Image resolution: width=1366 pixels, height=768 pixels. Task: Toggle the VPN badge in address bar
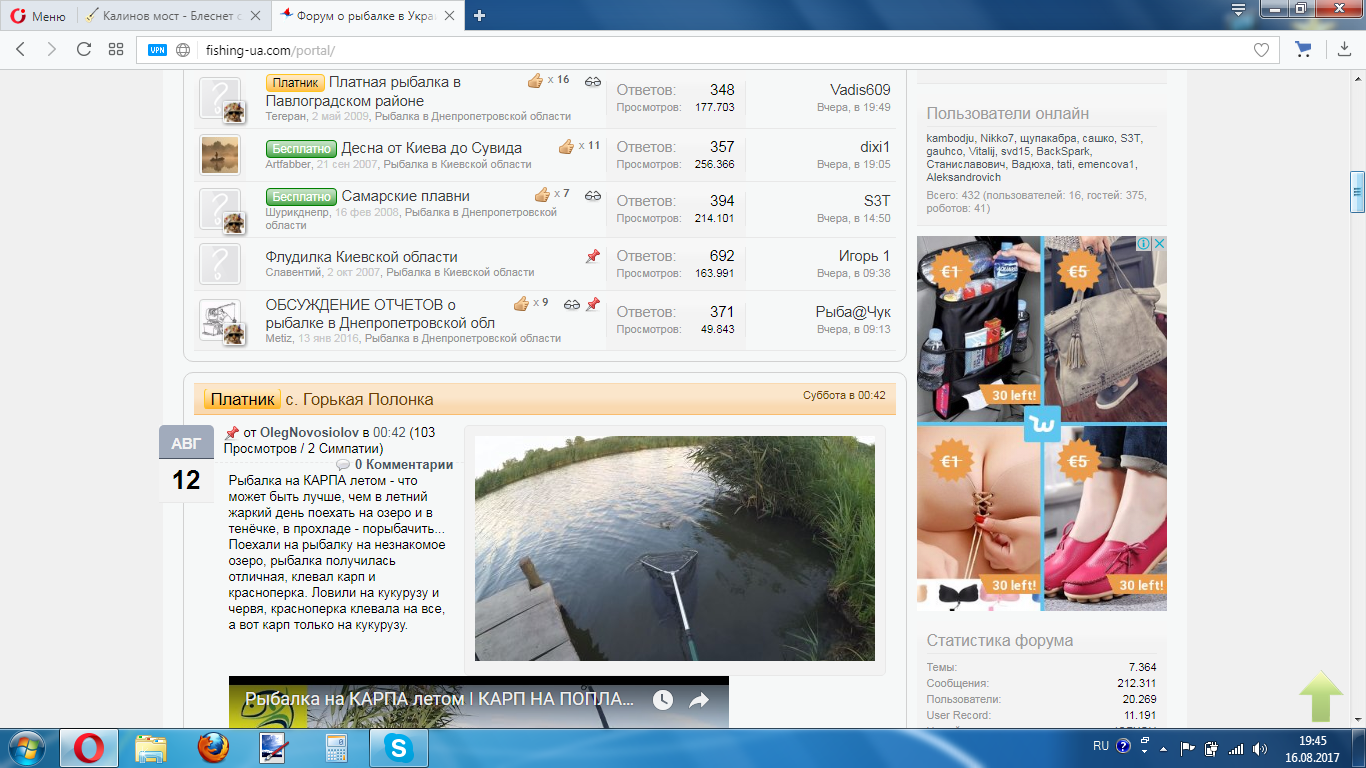[157, 50]
